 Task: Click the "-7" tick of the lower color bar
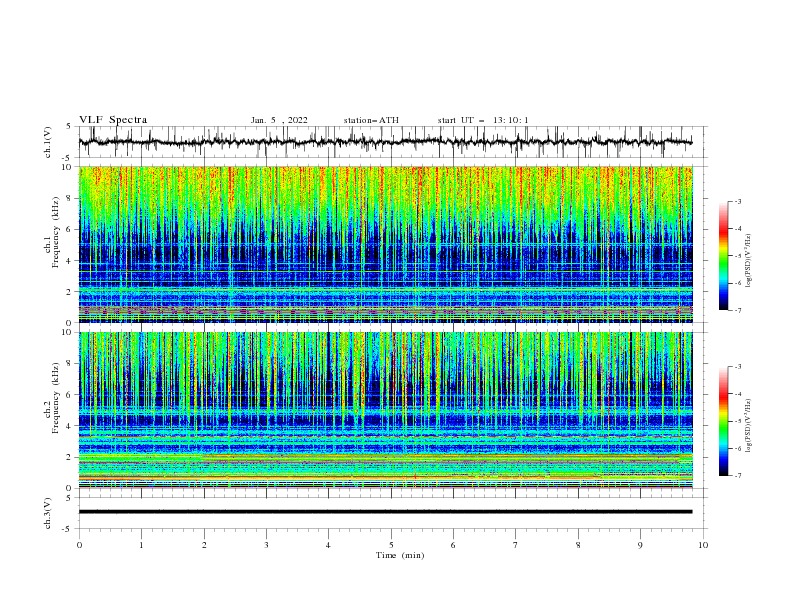click(737, 476)
